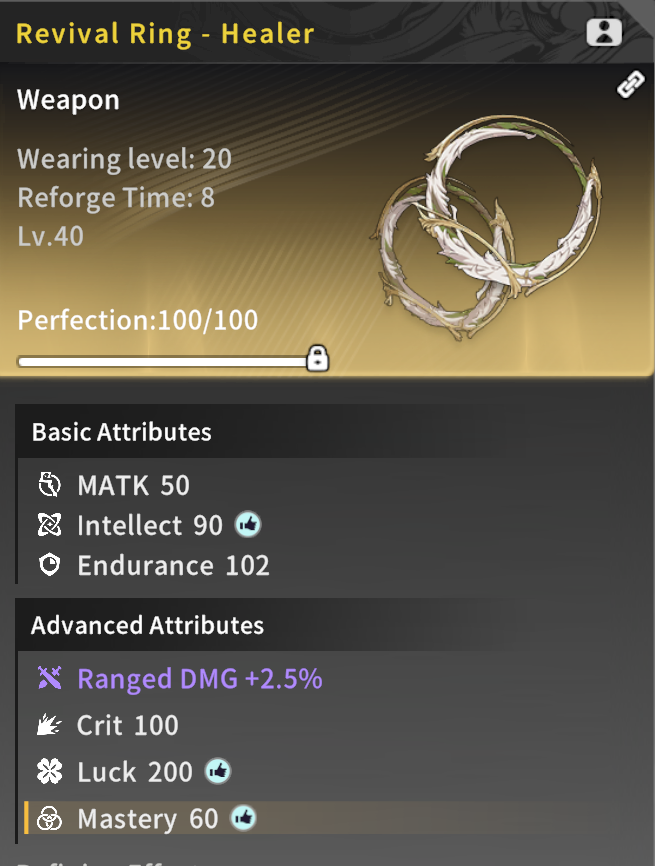The width and height of the screenshot is (655, 866).
Task: Click the Luck clover icon
Action: [50, 772]
